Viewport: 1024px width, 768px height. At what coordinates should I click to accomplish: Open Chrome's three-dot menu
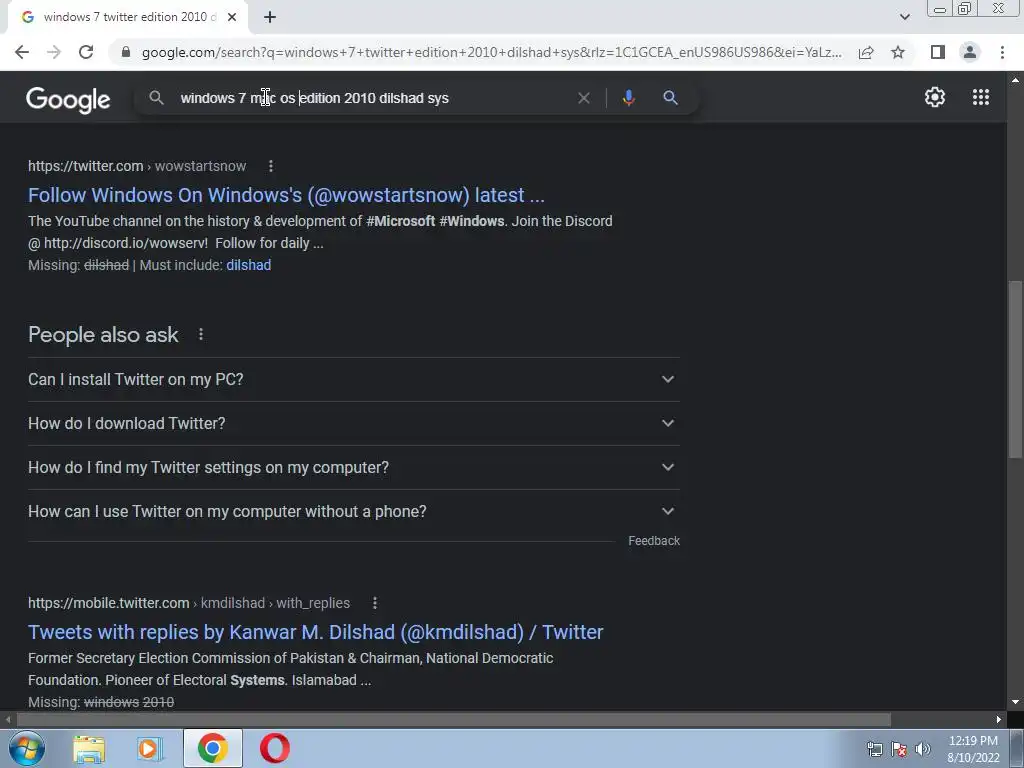(1002, 52)
